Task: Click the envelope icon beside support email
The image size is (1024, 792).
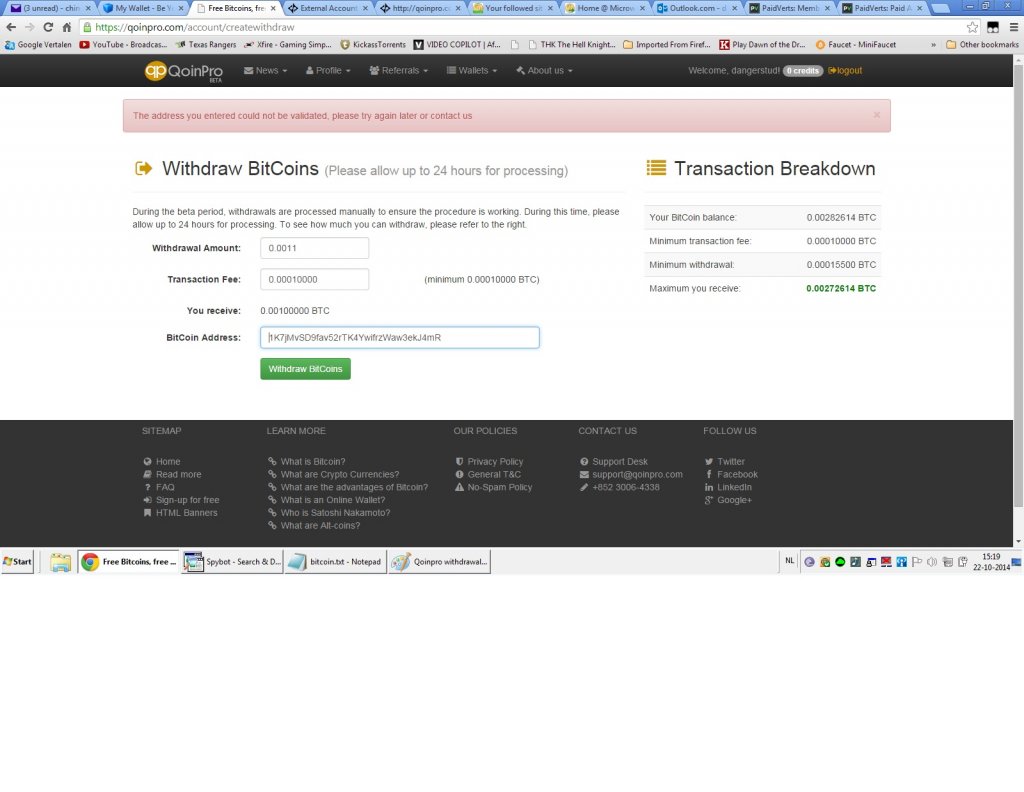Action: tap(584, 474)
